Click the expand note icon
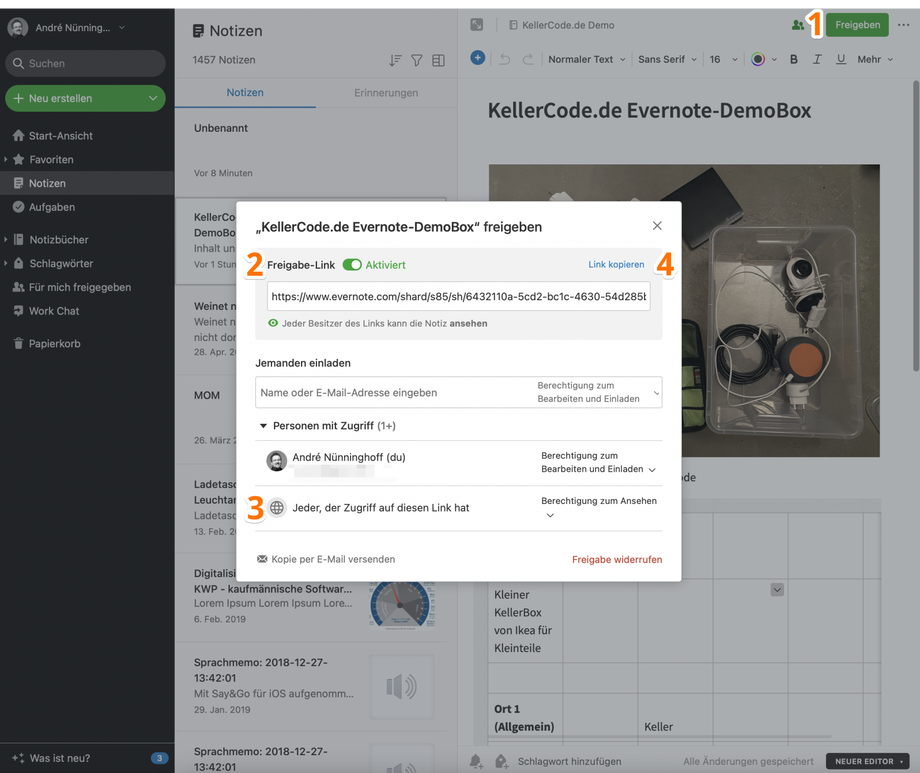Image resolution: width=920 pixels, height=773 pixels. 477,25
